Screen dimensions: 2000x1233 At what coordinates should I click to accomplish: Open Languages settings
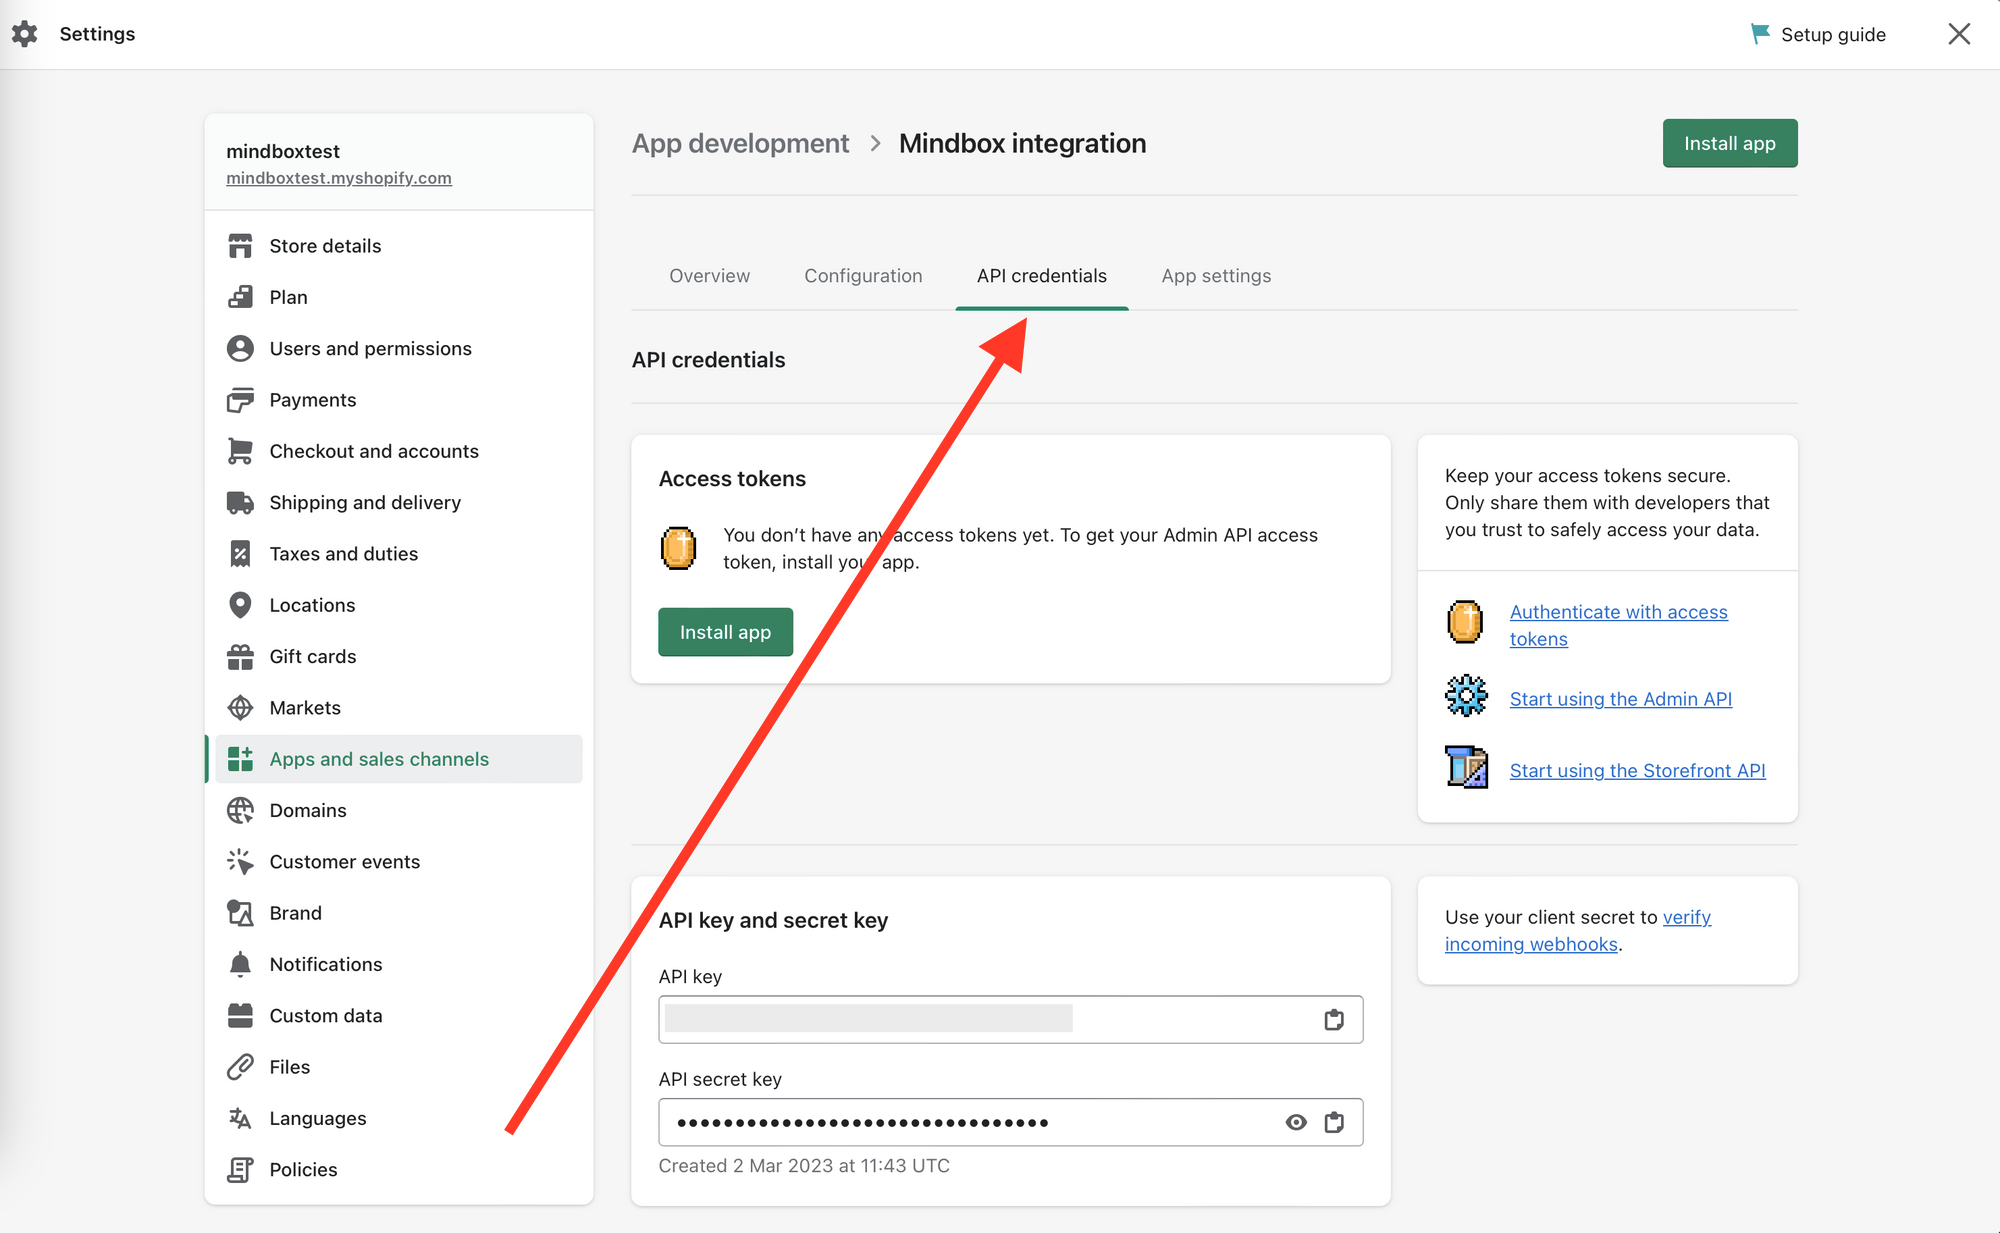pyautogui.click(x=398, y=1118)
